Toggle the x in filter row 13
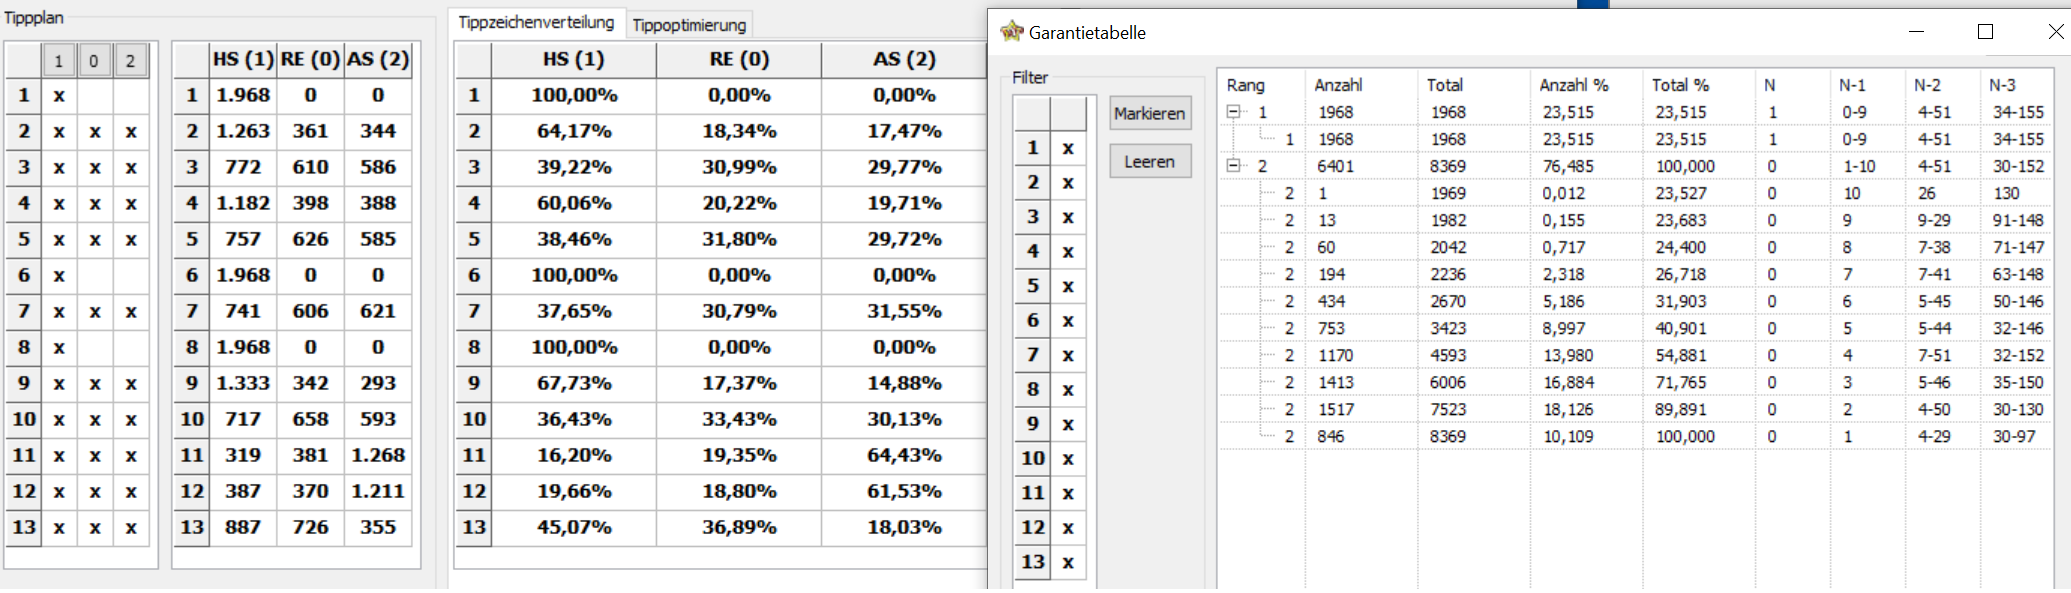 click(1068, 562)
